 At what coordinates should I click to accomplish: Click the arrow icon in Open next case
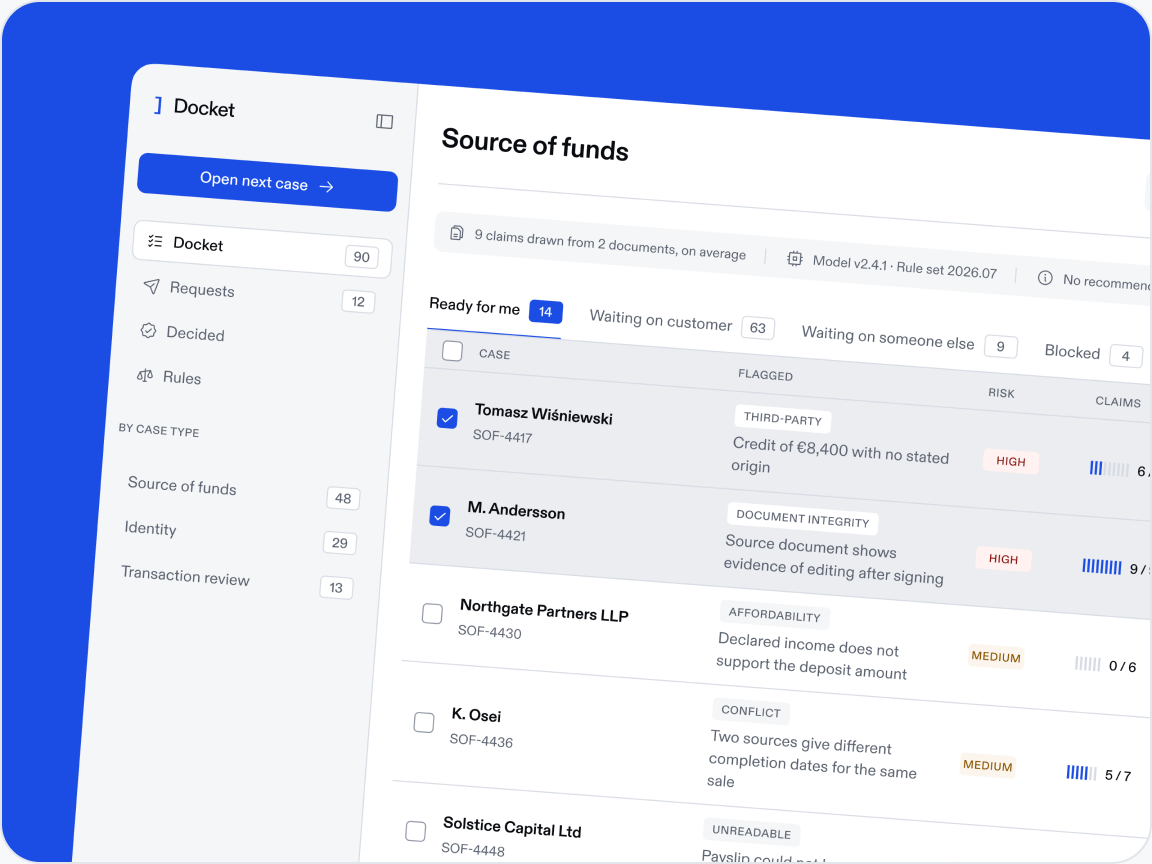click(x=327, y=187)
